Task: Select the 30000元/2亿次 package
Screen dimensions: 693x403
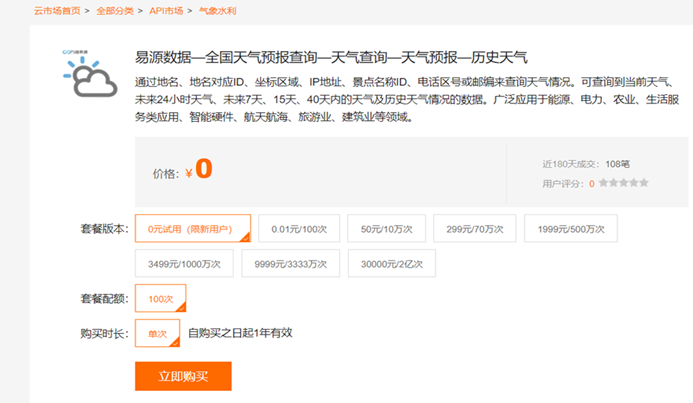Action: [392, 263]
